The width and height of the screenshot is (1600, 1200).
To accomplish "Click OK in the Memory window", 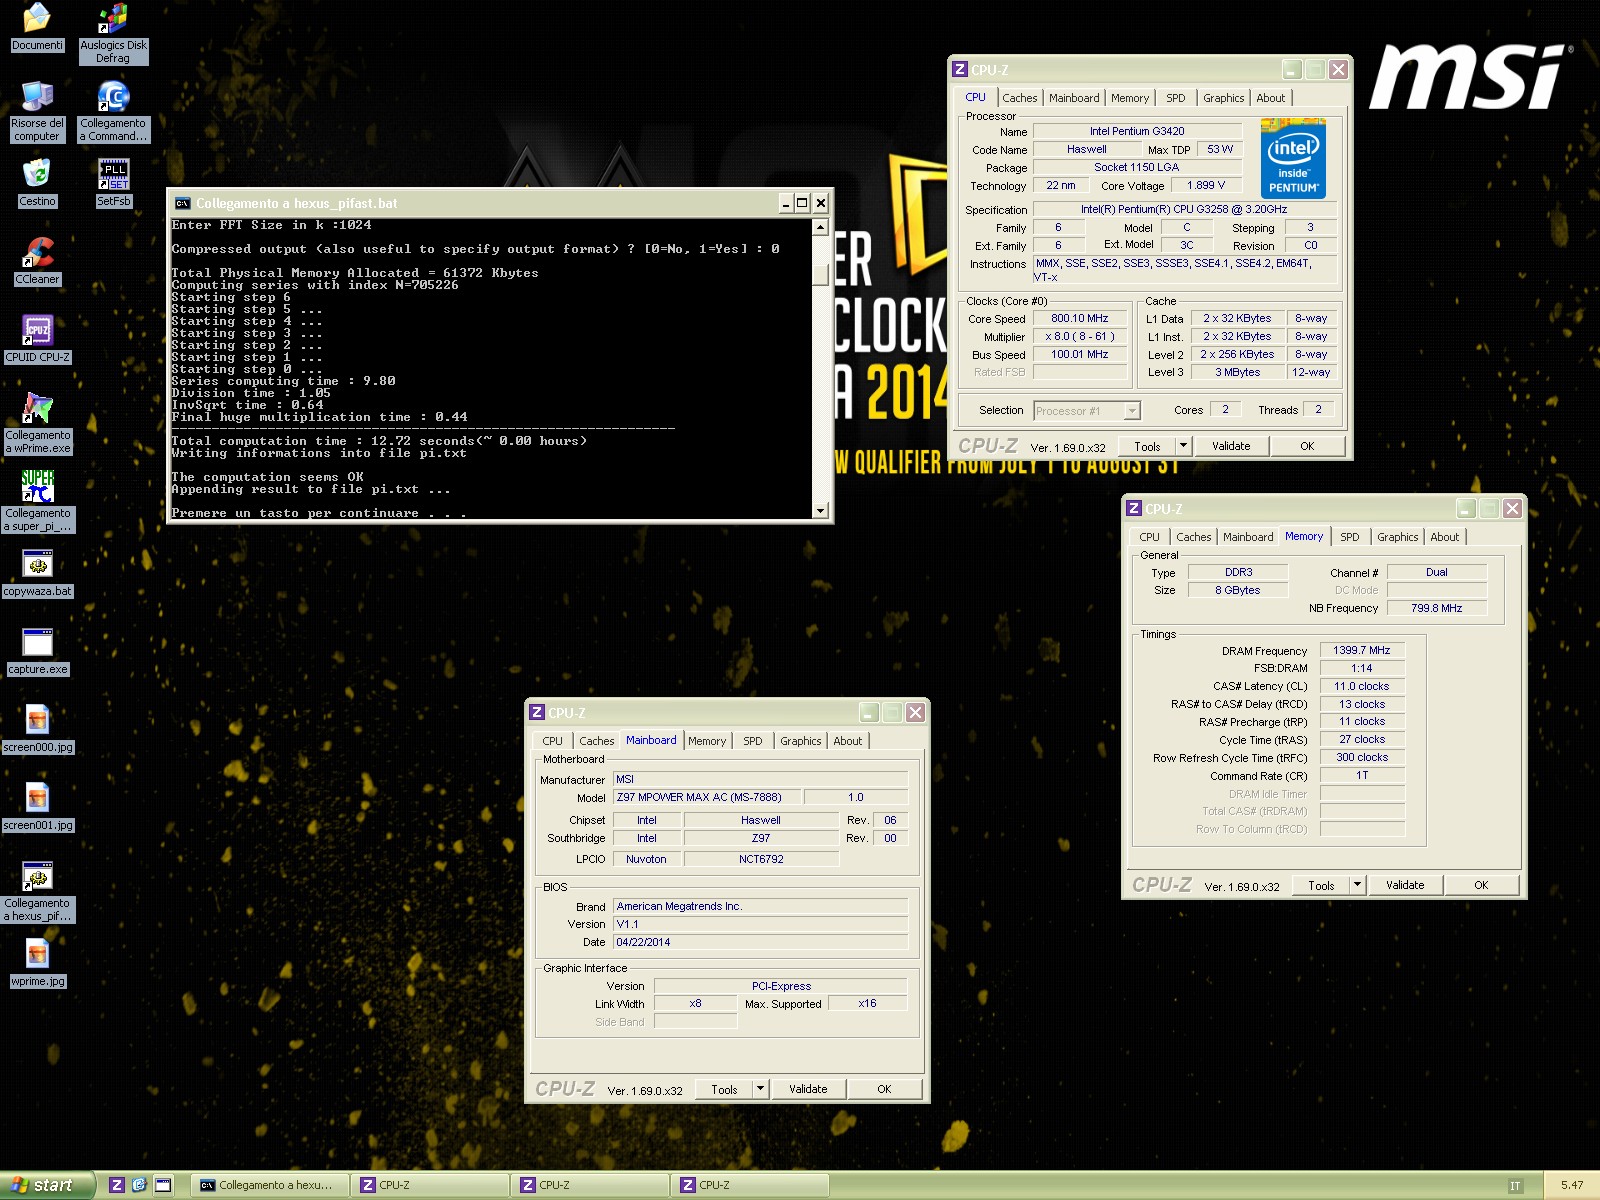I will pyautogui.click(x=1481, y=885).
